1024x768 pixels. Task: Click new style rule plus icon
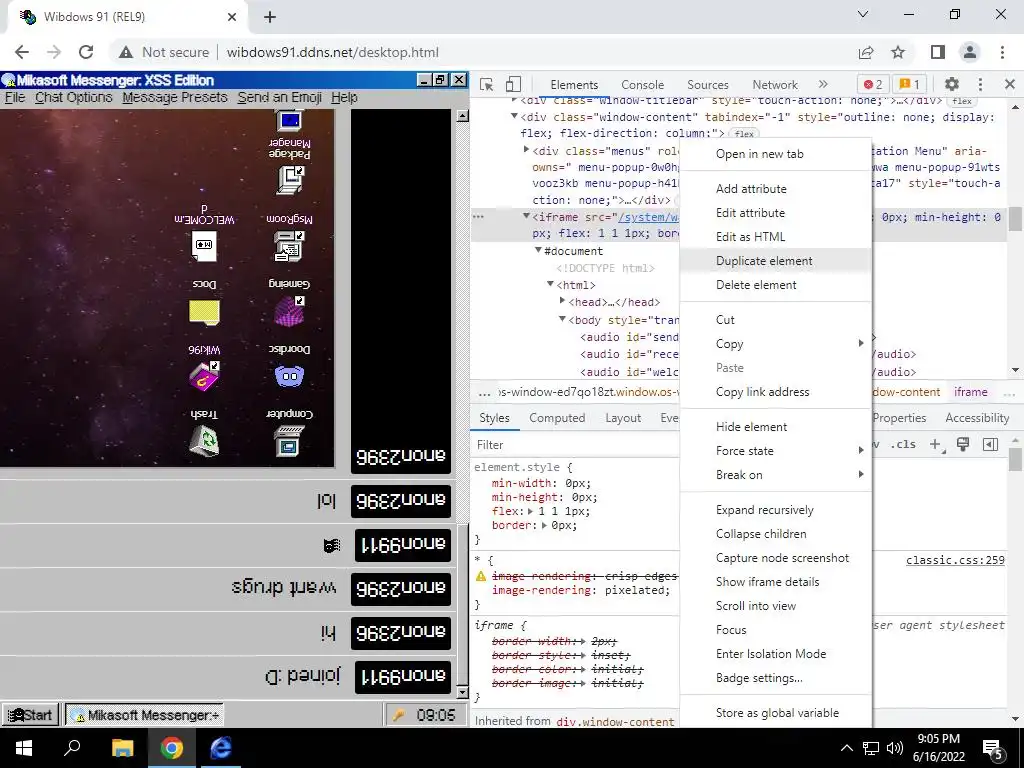[x=936, y=445]
